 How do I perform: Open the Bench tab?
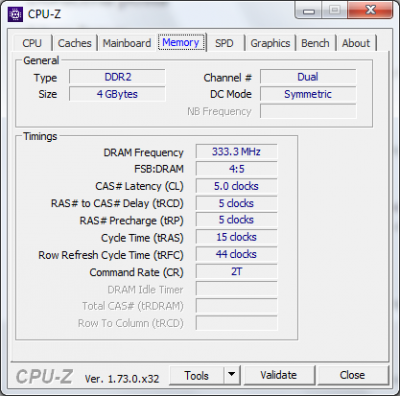point(315,43)
